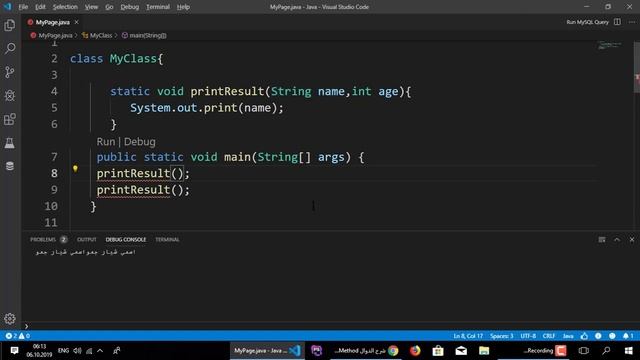Click the UTF-8 encoding status entry
This screenshot has width=640, height=360.
(528, 336)
